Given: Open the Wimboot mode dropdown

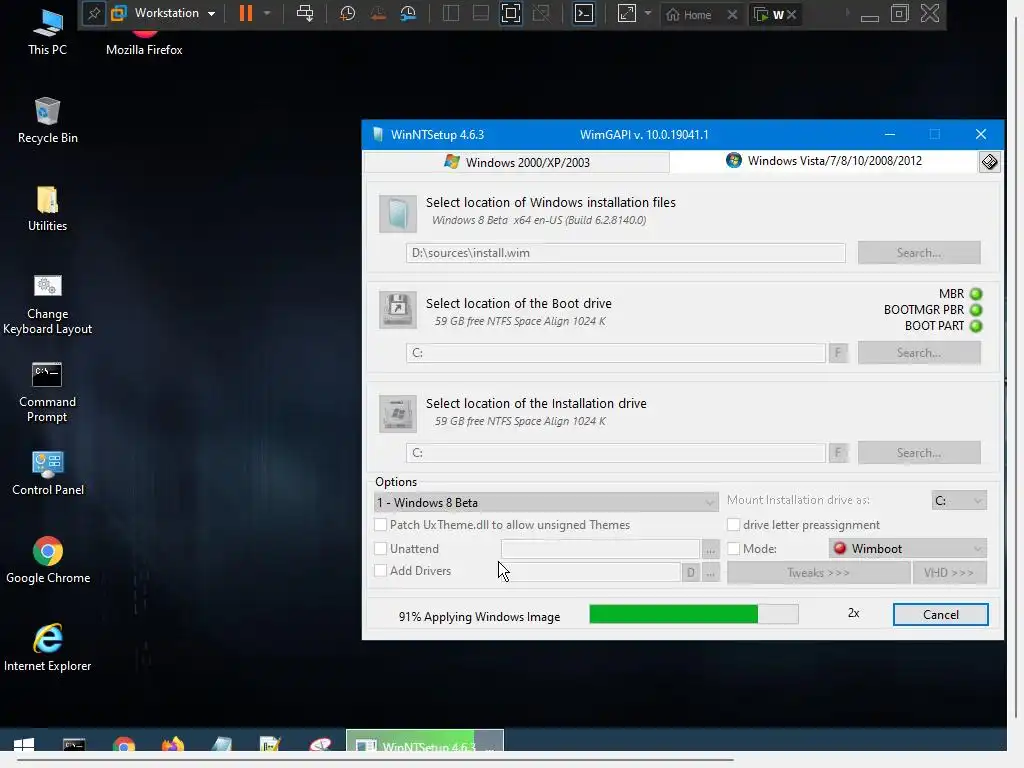Looking at the screenshot, I should point(908,549).
